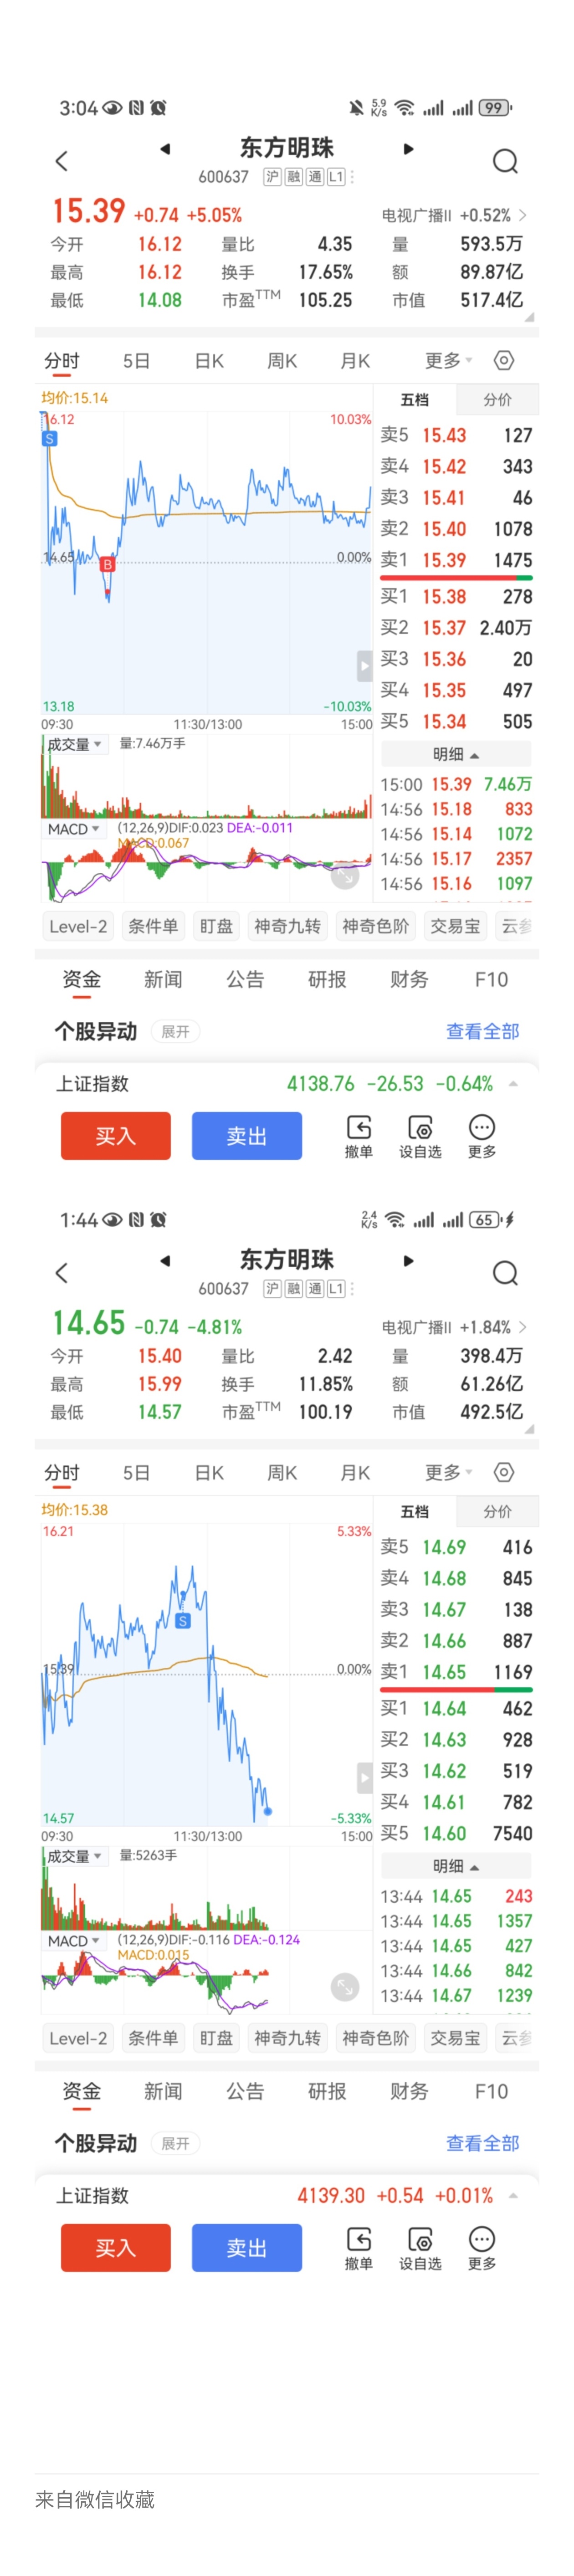The image size is (574, 2576).
Task: Collapse 明细 list above 15:00 15.39 row
Action: pos(456,755)
